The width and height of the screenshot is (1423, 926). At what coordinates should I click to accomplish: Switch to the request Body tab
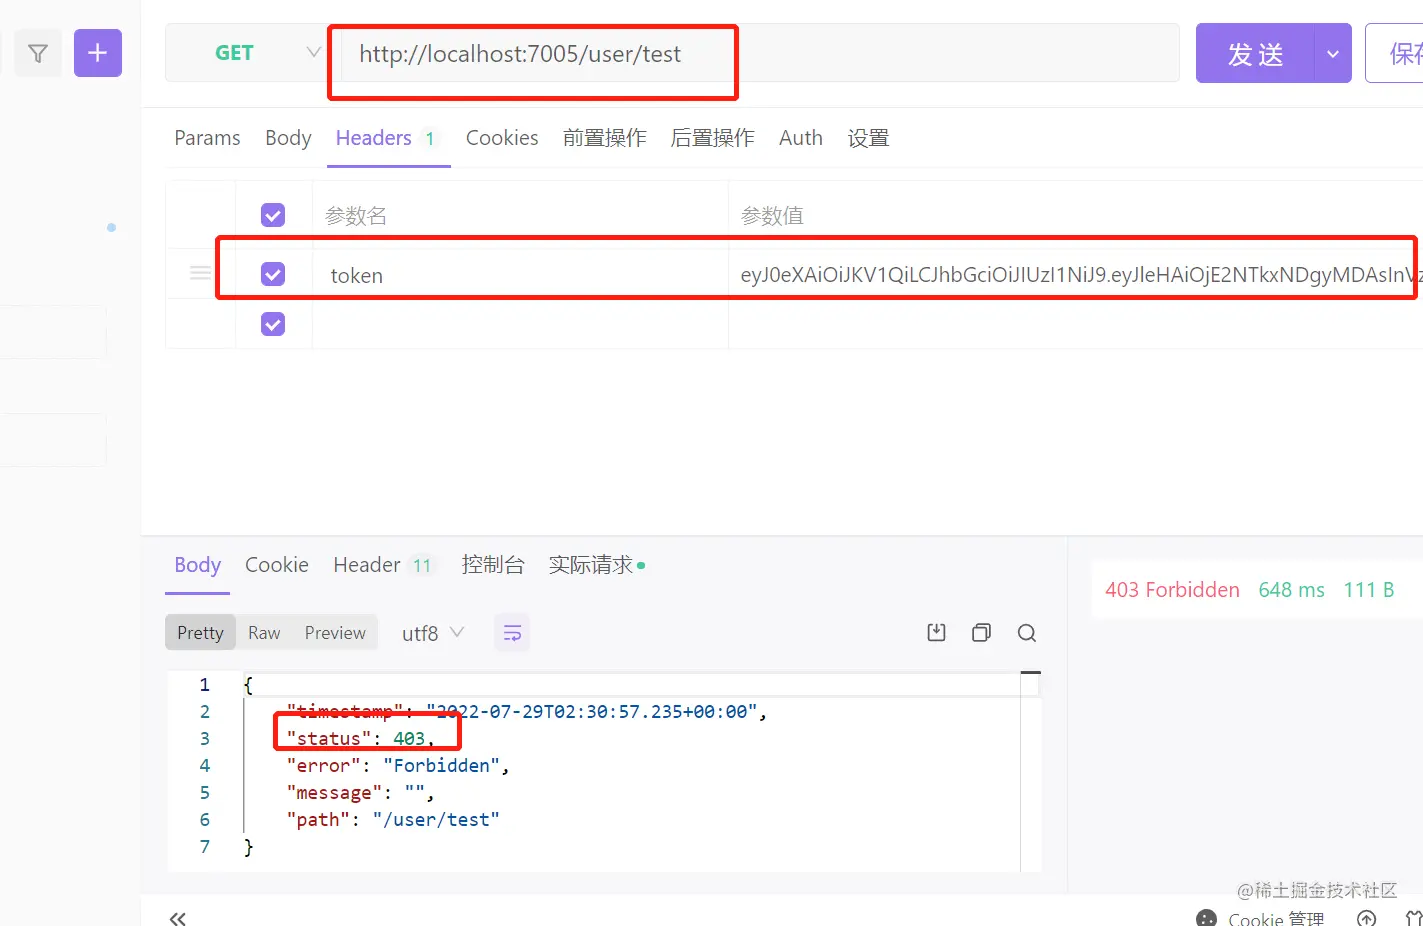[288, 138]
